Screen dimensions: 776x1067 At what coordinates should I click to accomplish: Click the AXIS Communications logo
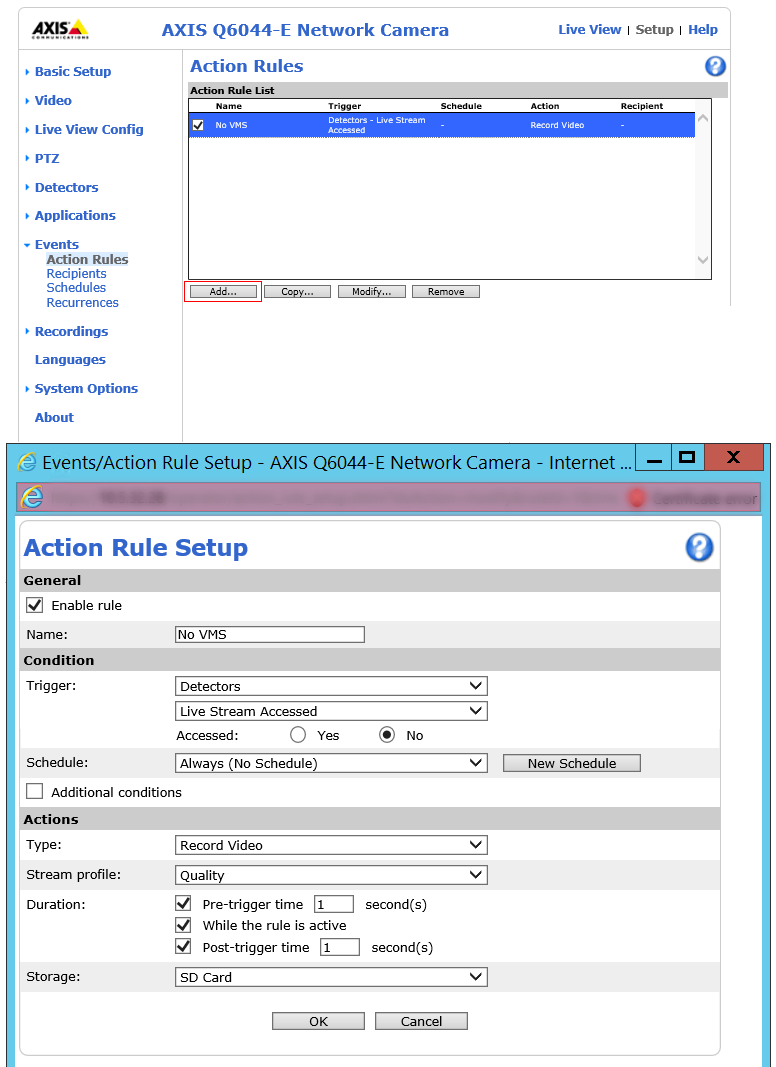[60, 29]
